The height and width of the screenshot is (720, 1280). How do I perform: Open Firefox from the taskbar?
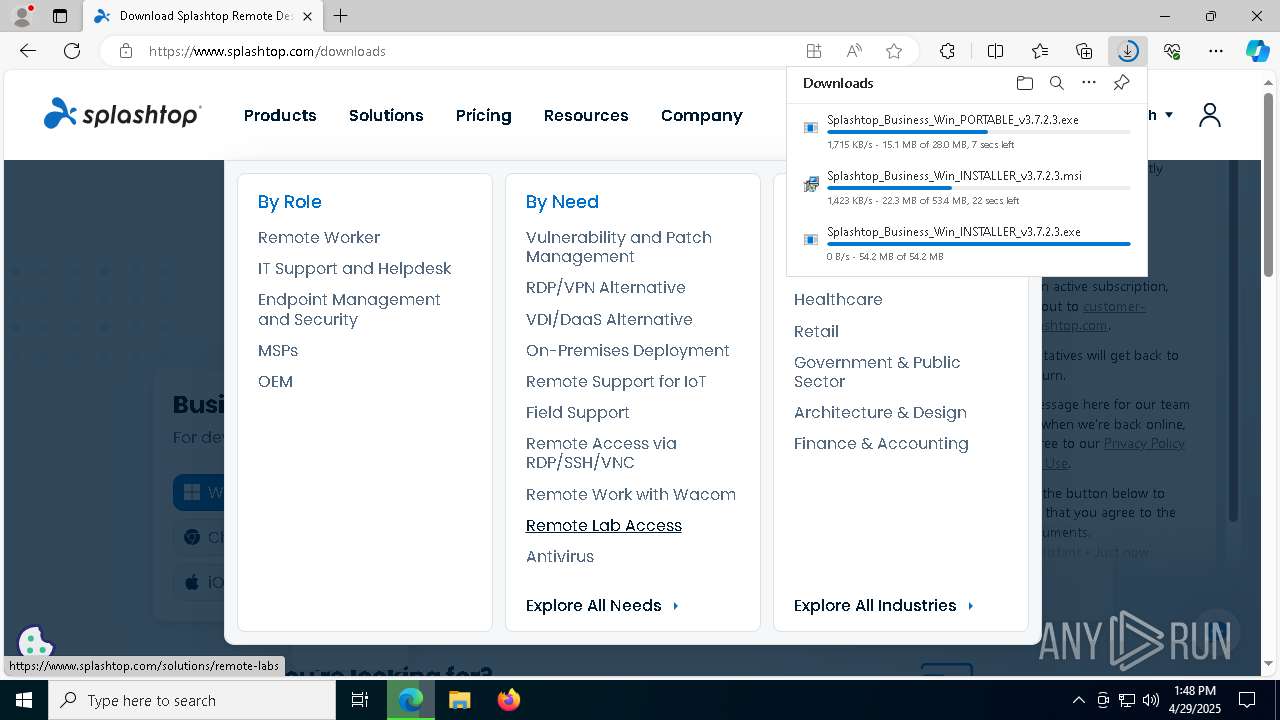[509, 700]
